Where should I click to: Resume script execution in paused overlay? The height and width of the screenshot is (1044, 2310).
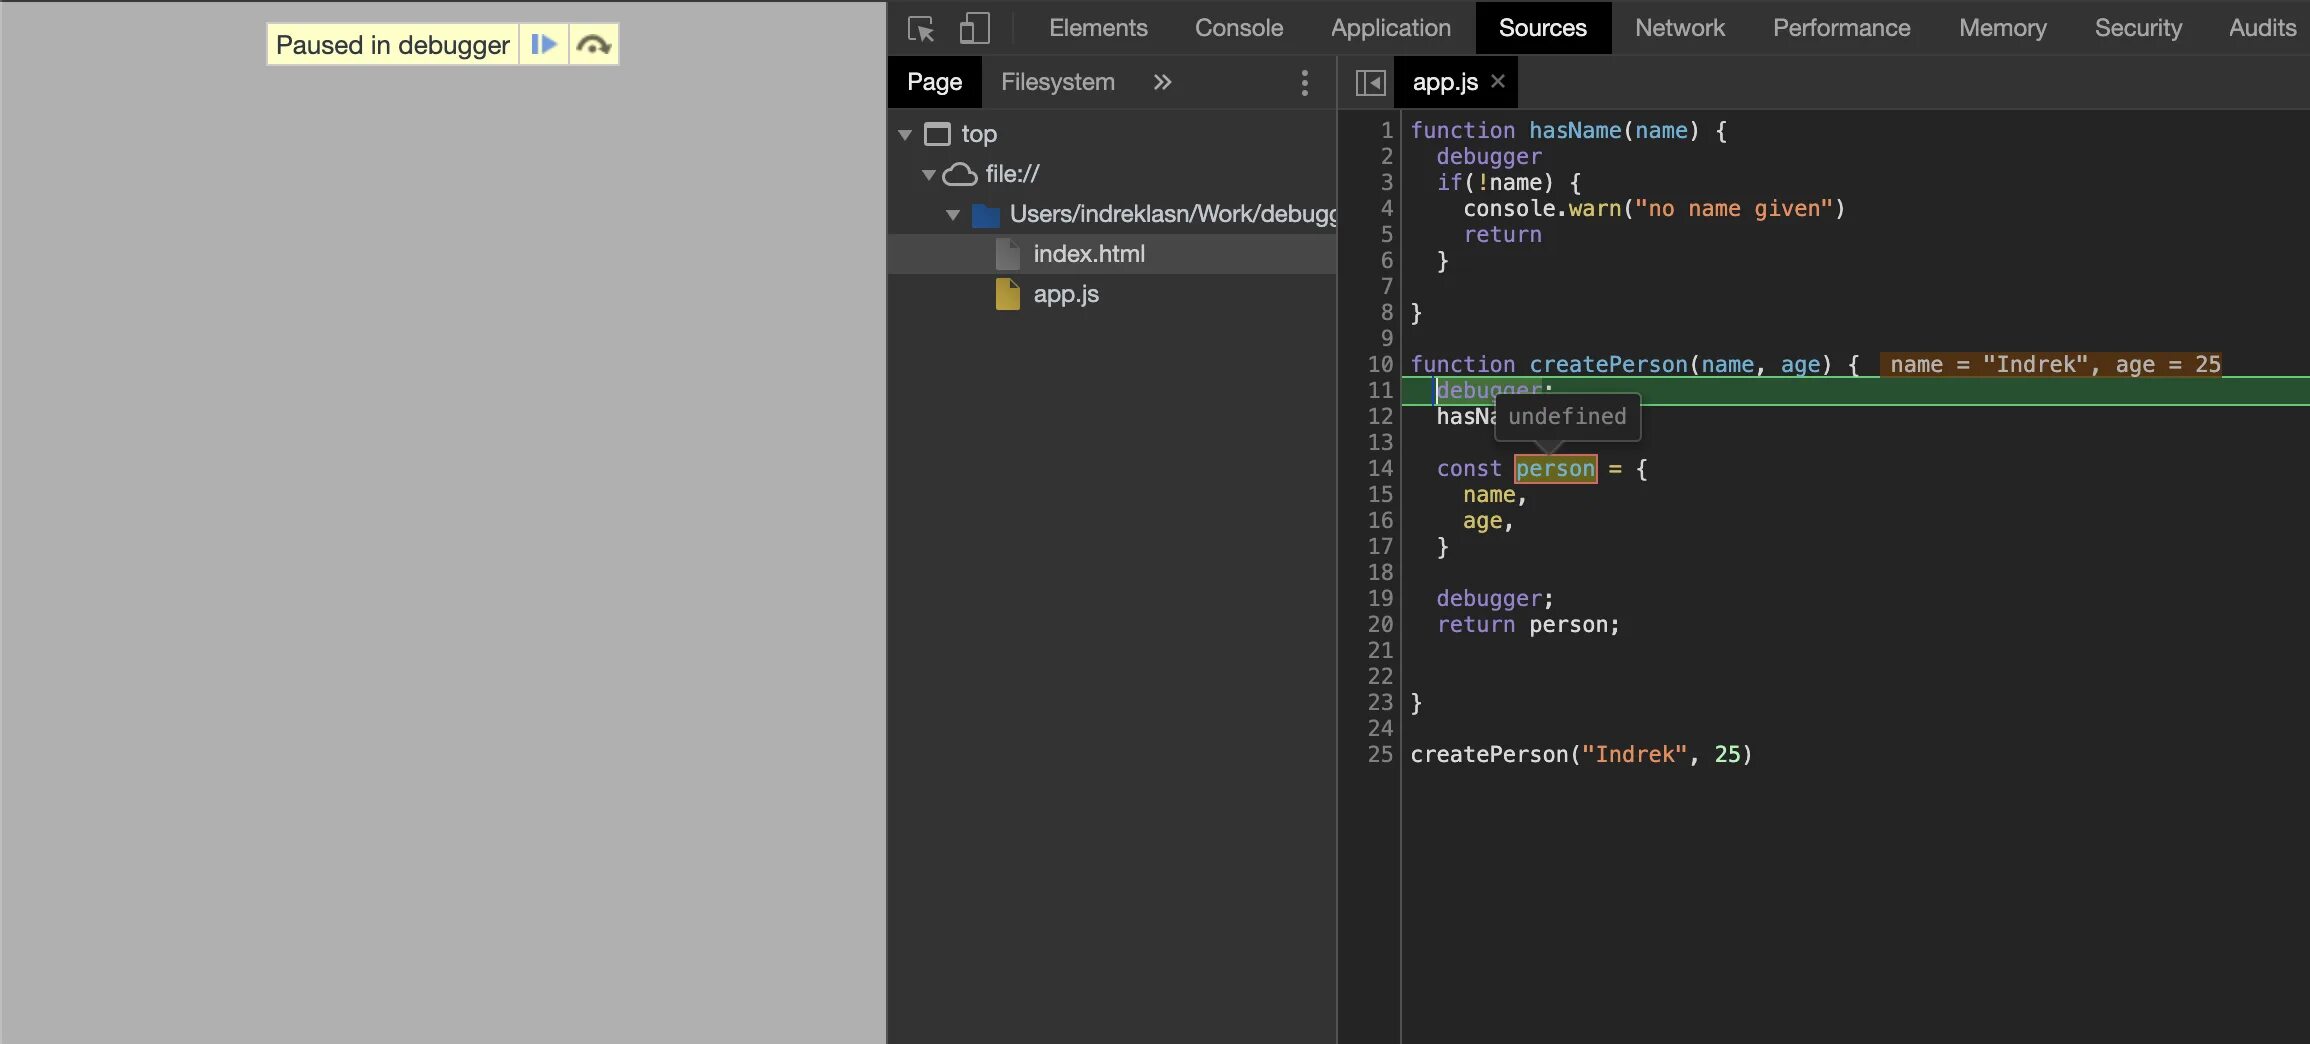pos(544,45)
